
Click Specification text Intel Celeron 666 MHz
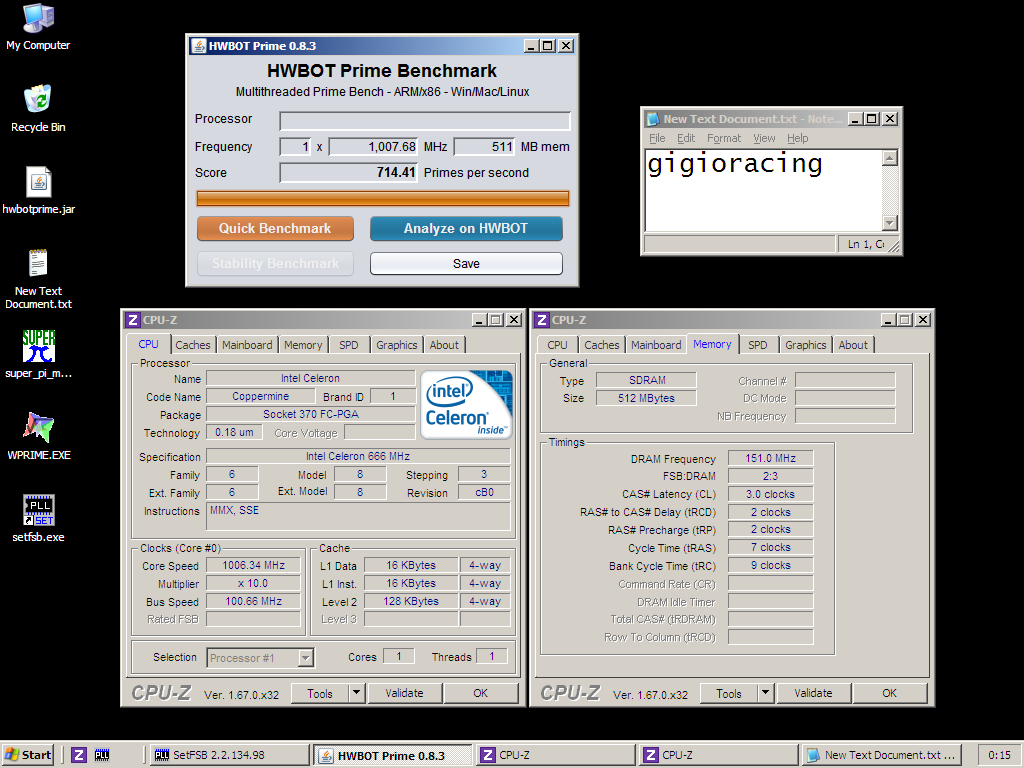358,456
